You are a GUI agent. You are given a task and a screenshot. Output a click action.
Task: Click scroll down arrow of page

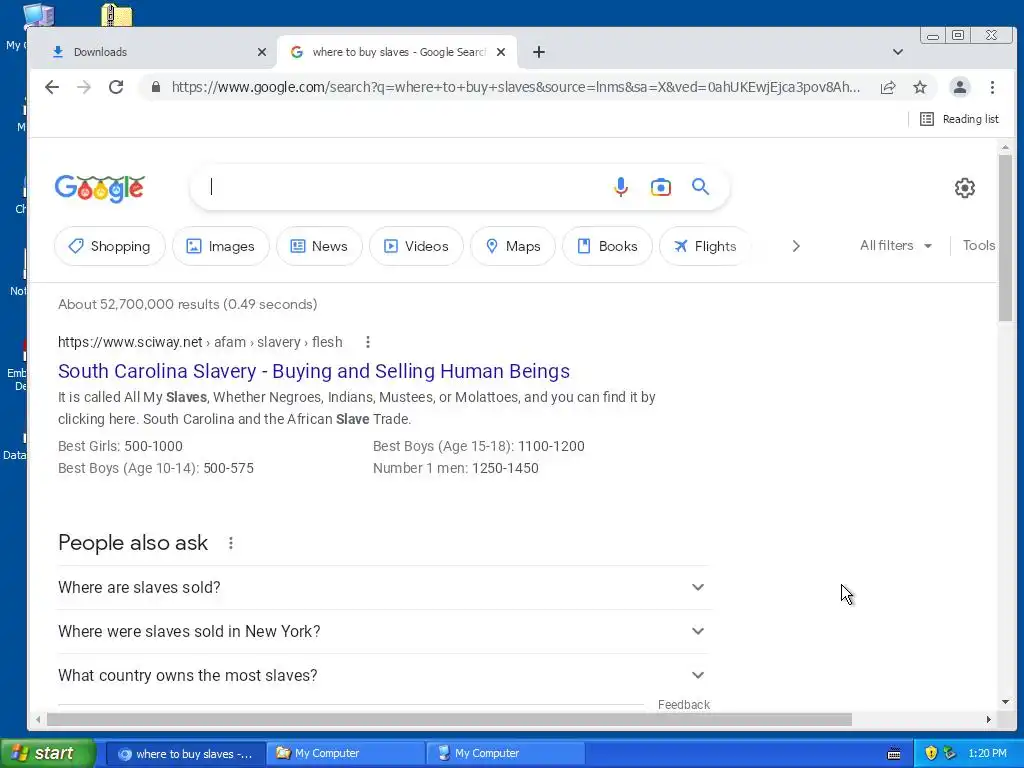pyautogui.click(x=1005, y=703)
